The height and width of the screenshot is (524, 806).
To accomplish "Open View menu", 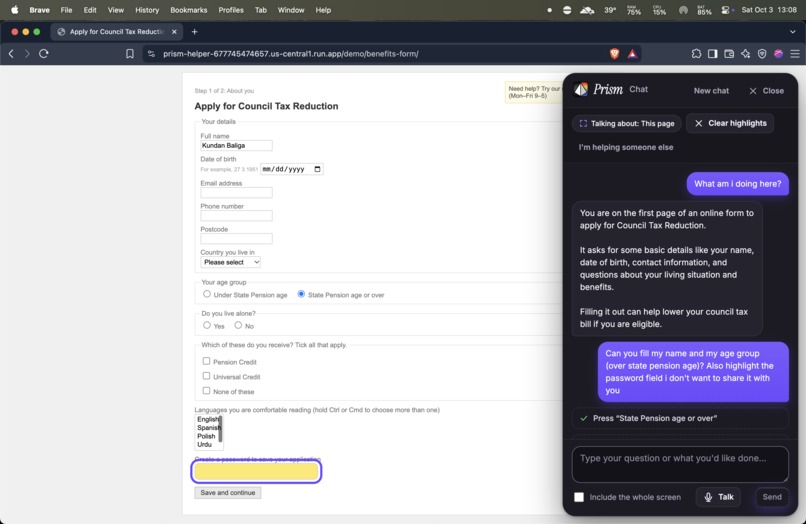I will pos(116,10).
